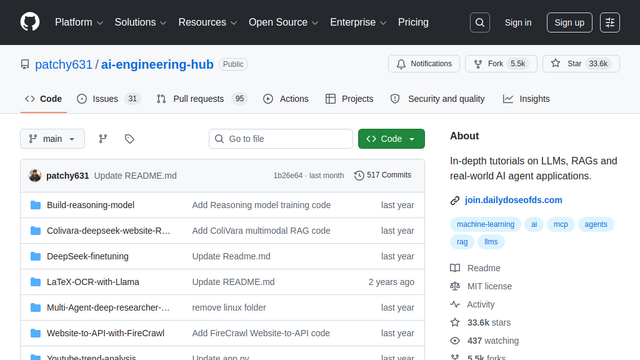The height and width of the screenshot is (360, 640).
Task: Open the DeepSeek-finetuning folder name
Action: coord(88,256)
